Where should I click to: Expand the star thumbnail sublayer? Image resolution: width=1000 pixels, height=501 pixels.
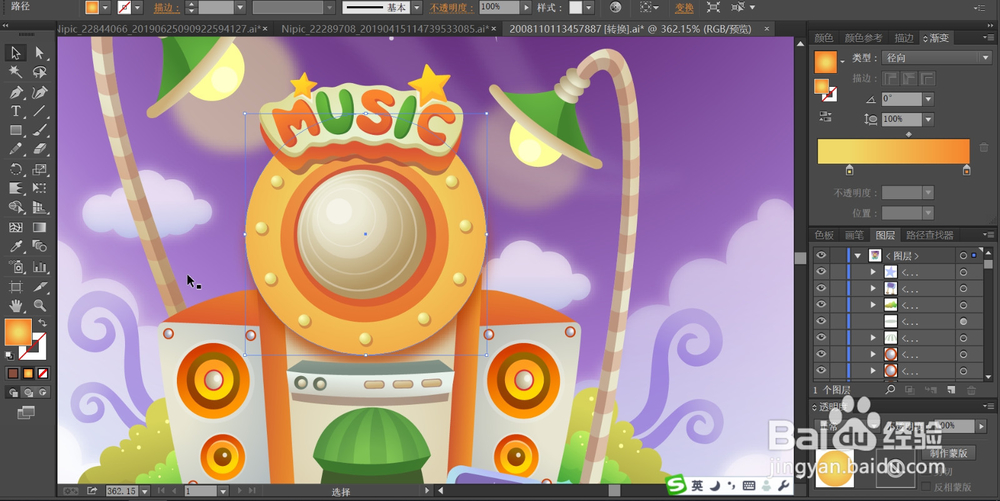tap(874, 272)
